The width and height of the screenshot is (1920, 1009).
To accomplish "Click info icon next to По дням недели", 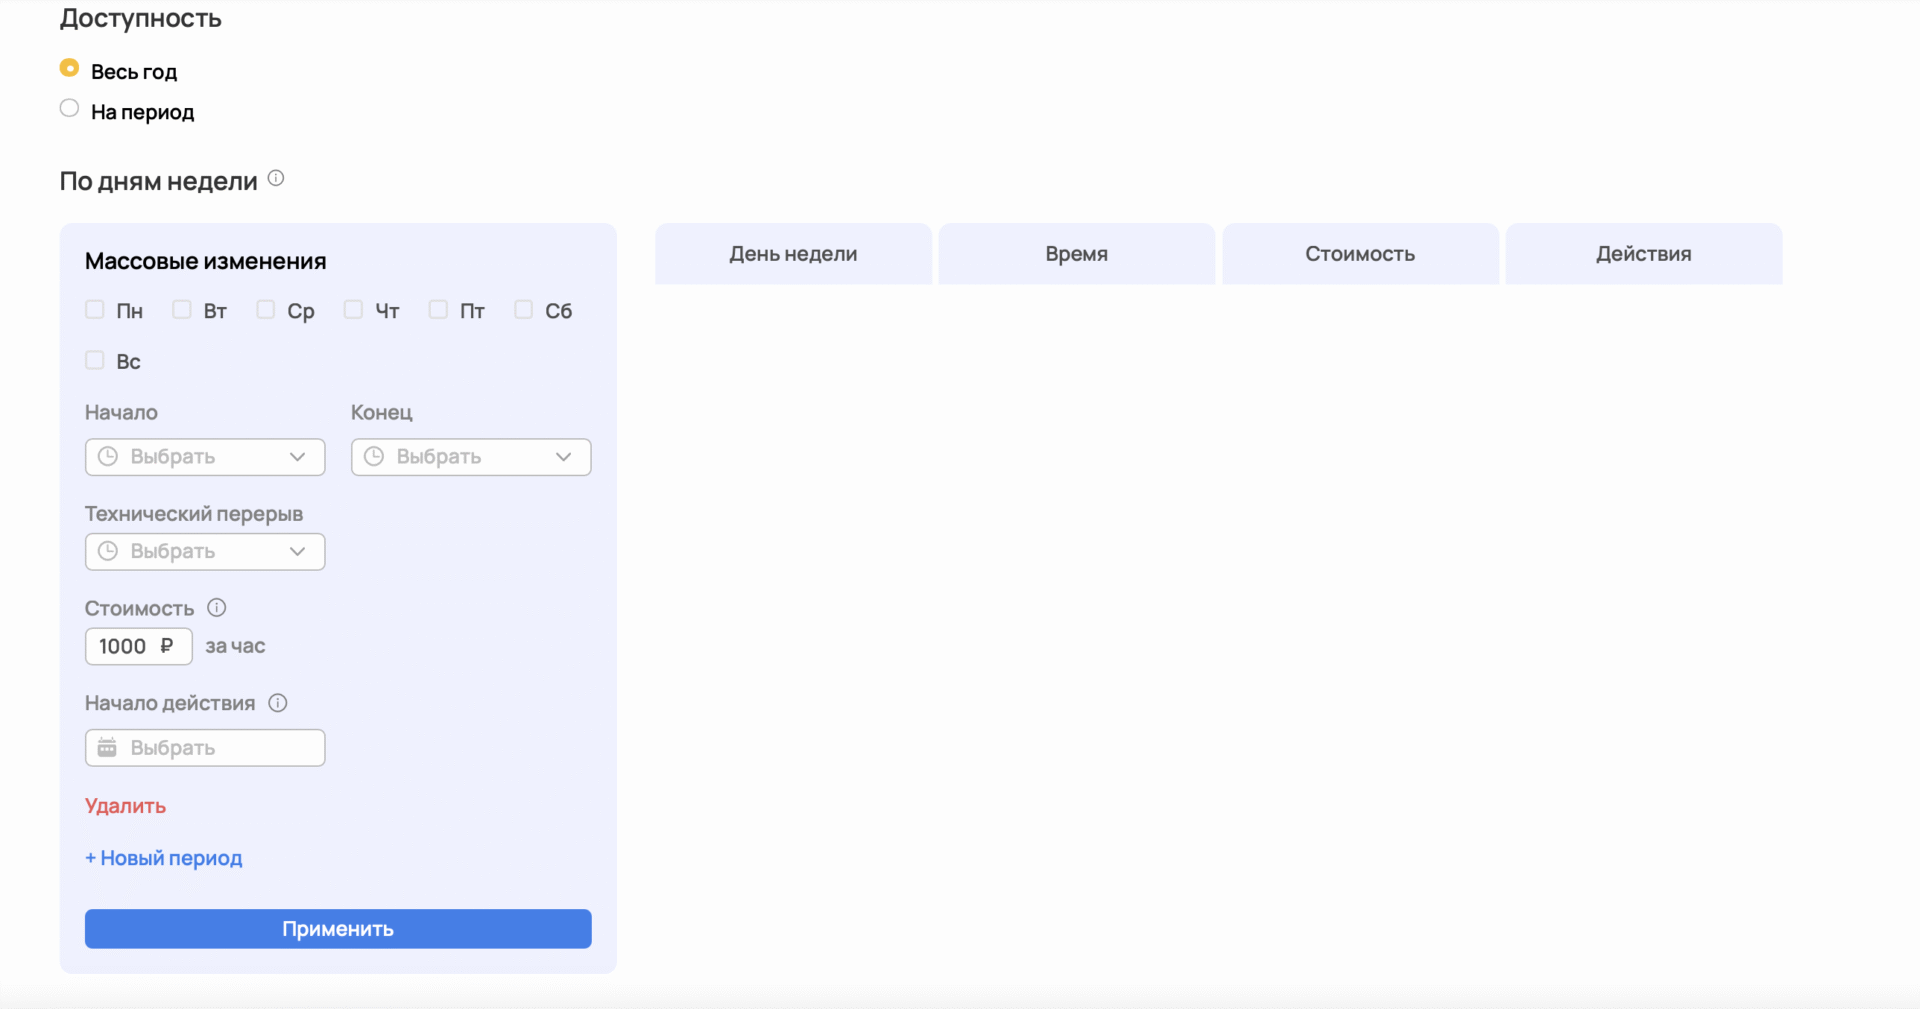I will click(x=276, y=179).
